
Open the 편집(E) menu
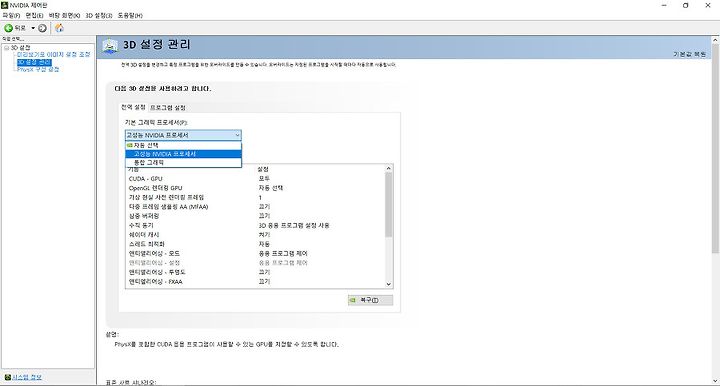pos(34,16)
